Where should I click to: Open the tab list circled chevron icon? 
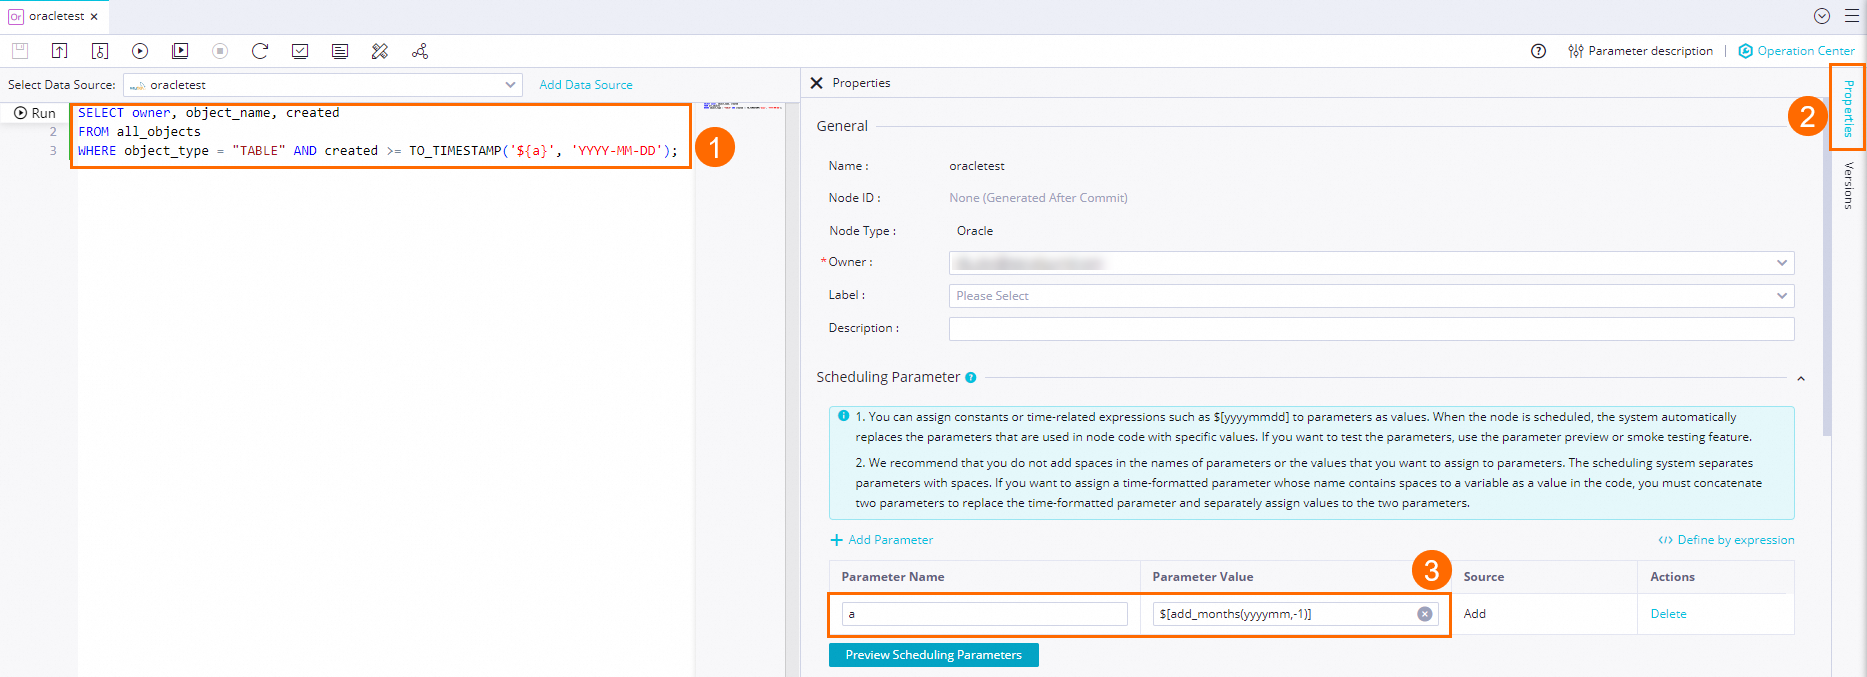click(x=1822, y=16)
